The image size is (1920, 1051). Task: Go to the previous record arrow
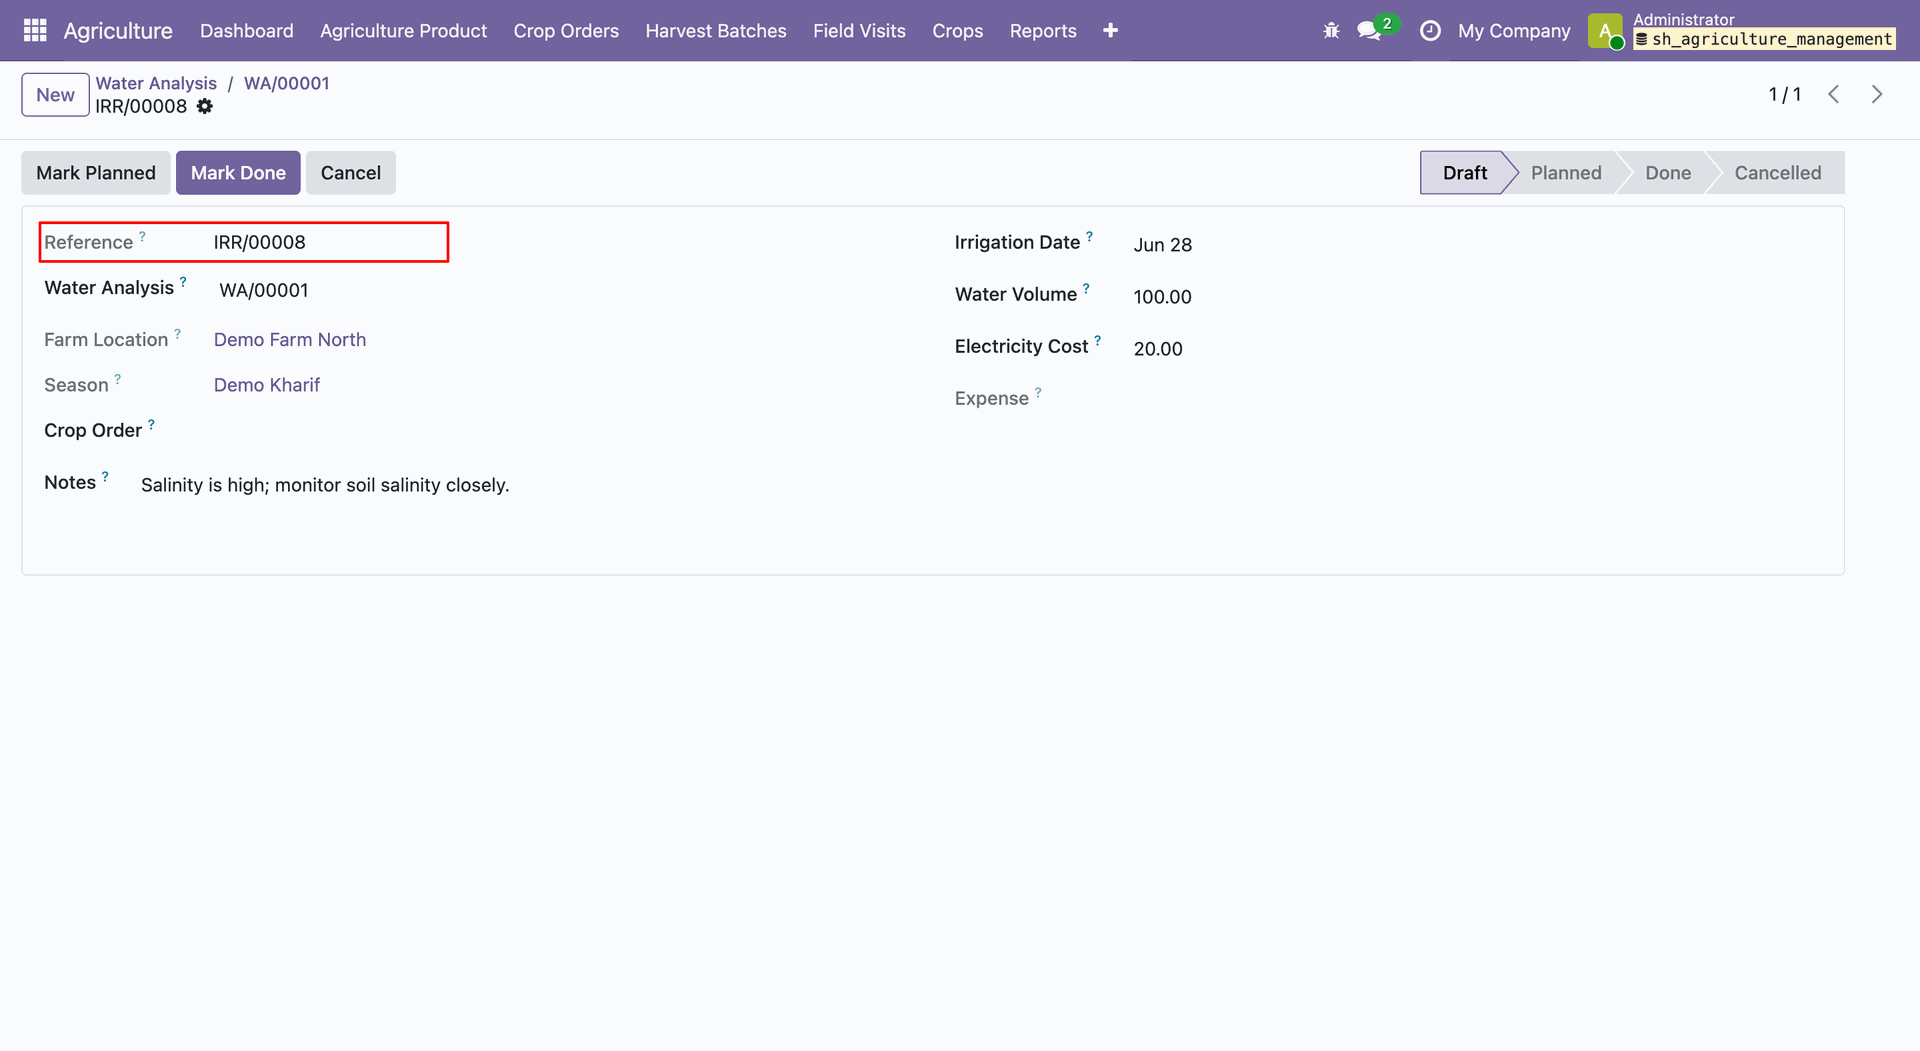coord(1834,94)
